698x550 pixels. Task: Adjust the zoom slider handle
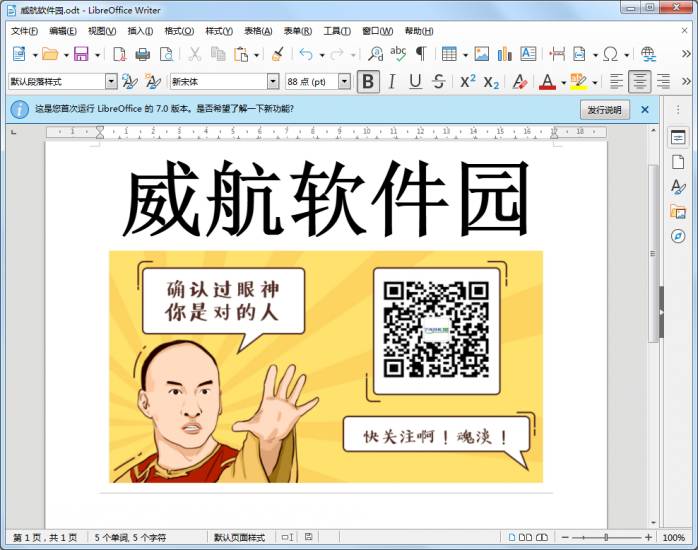point(606,538)
